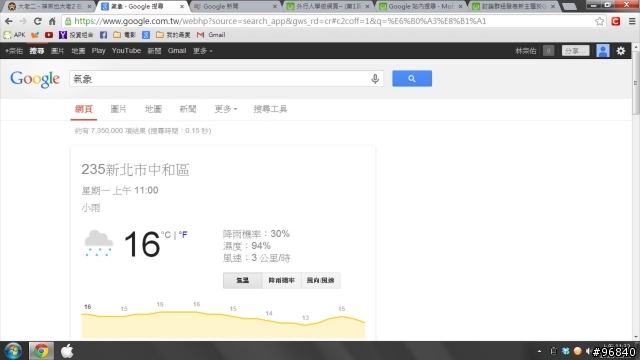Viewport: 640px width, 360px height.
Task: Open the Windows Start orb
Action: [x=13, y=351]
